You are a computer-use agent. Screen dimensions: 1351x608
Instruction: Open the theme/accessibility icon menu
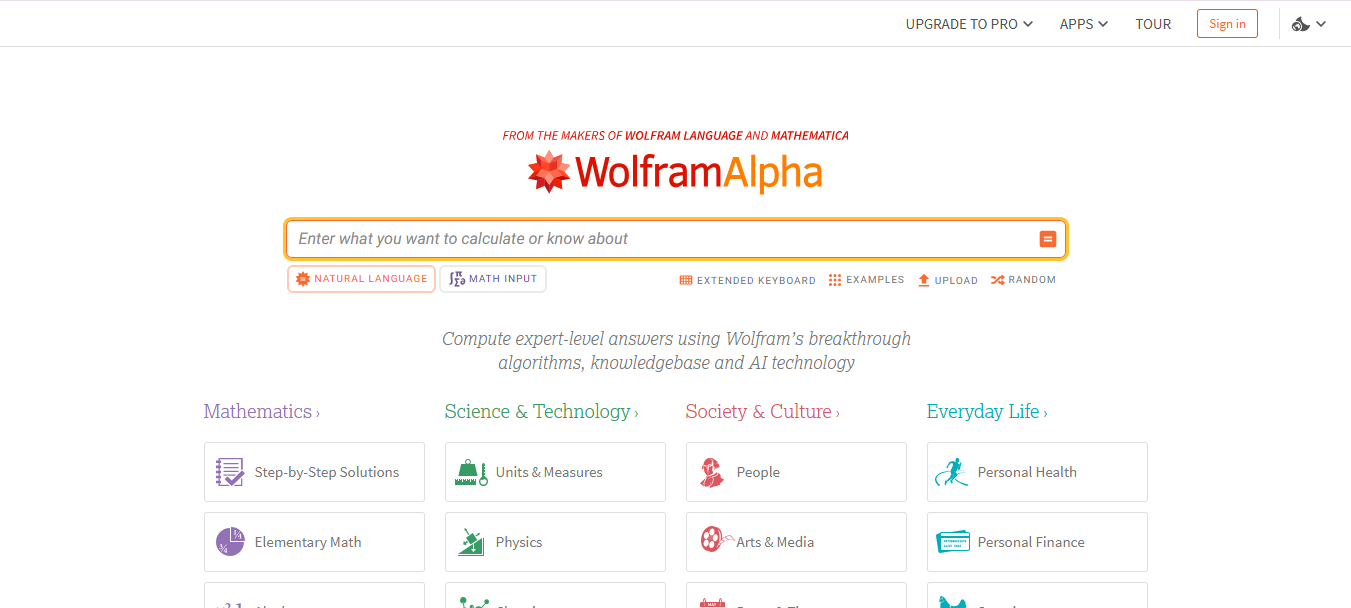[x=1309, y=24]
